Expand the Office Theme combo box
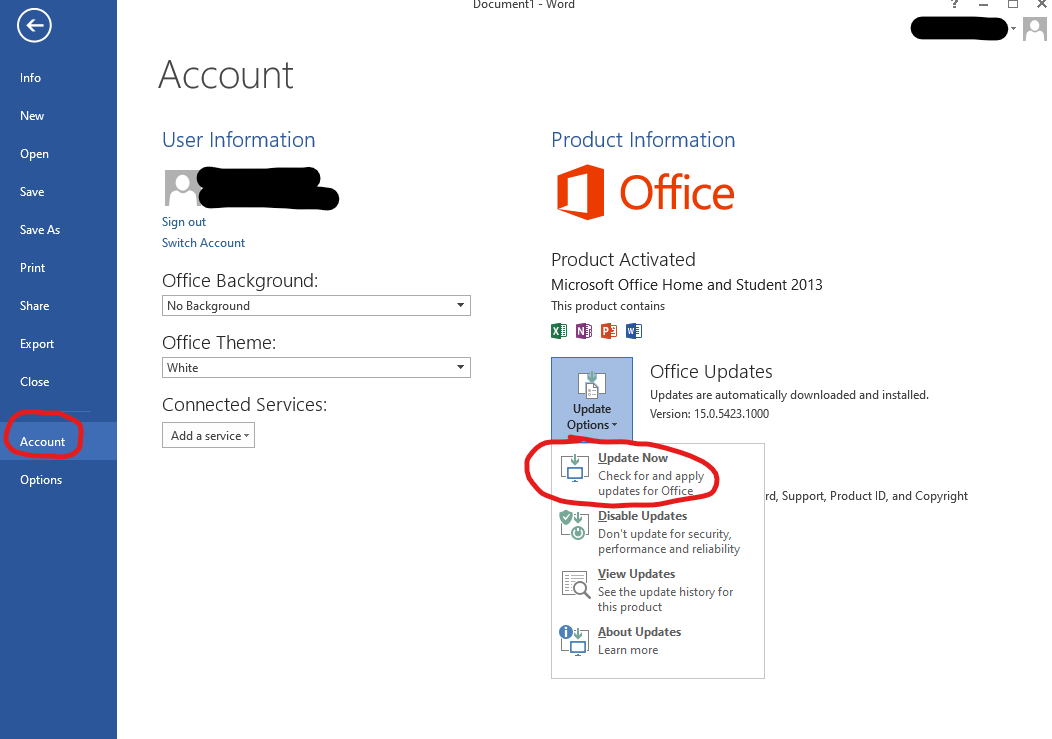The image size is (1052, 739). [x=316, y=368]
